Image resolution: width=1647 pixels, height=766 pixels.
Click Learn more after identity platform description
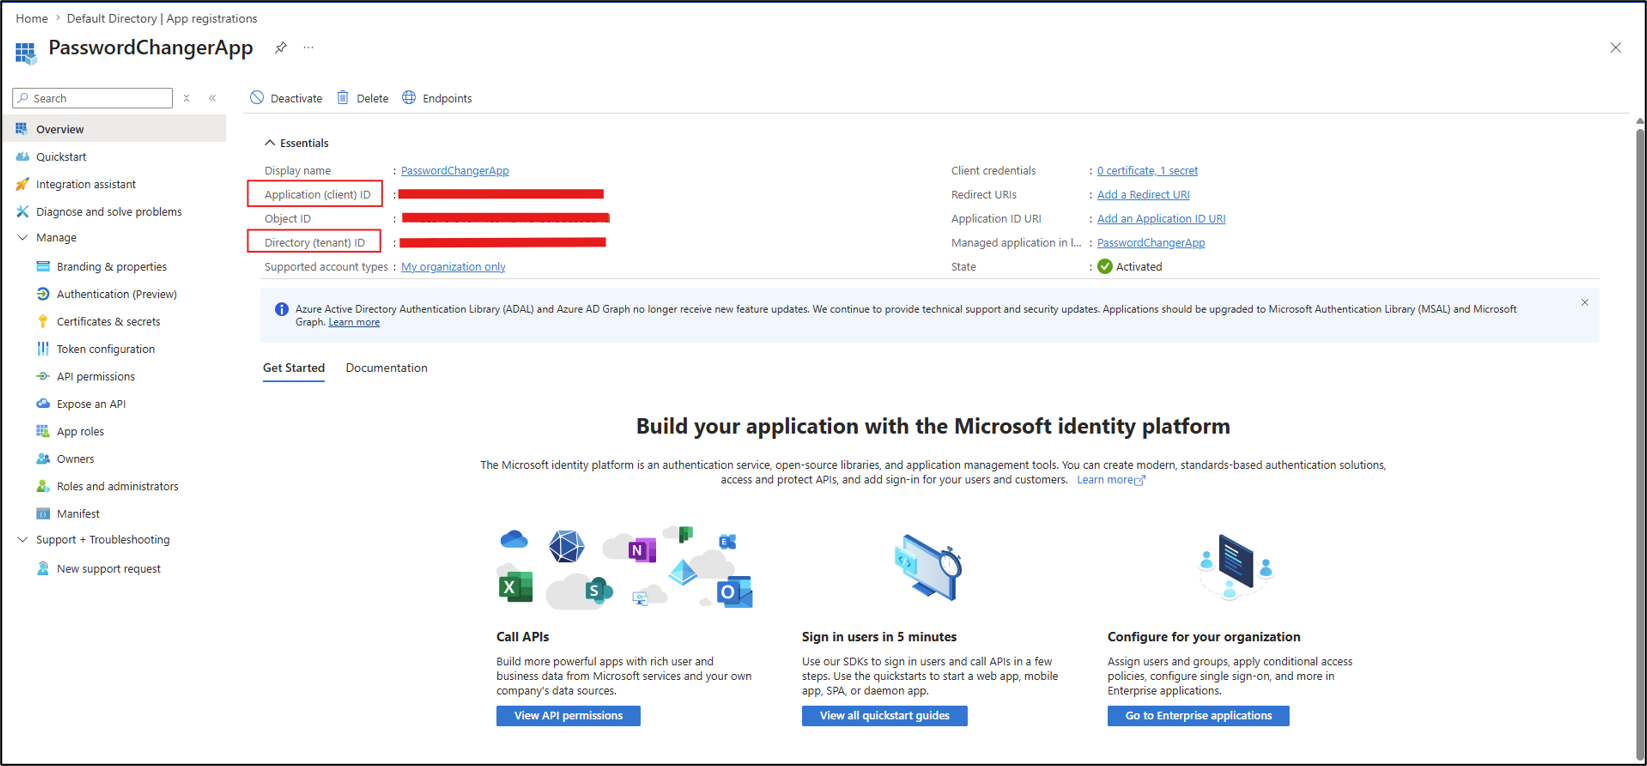(x=1111, y=480)
